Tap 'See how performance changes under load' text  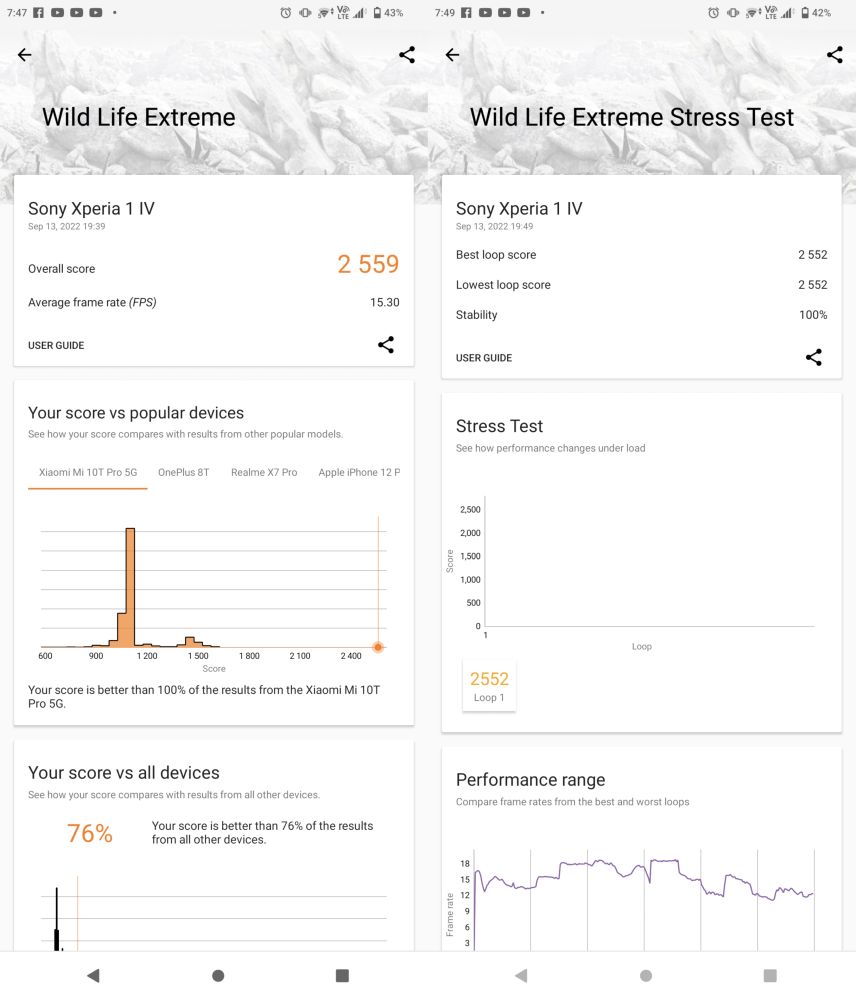click(550, 448)
